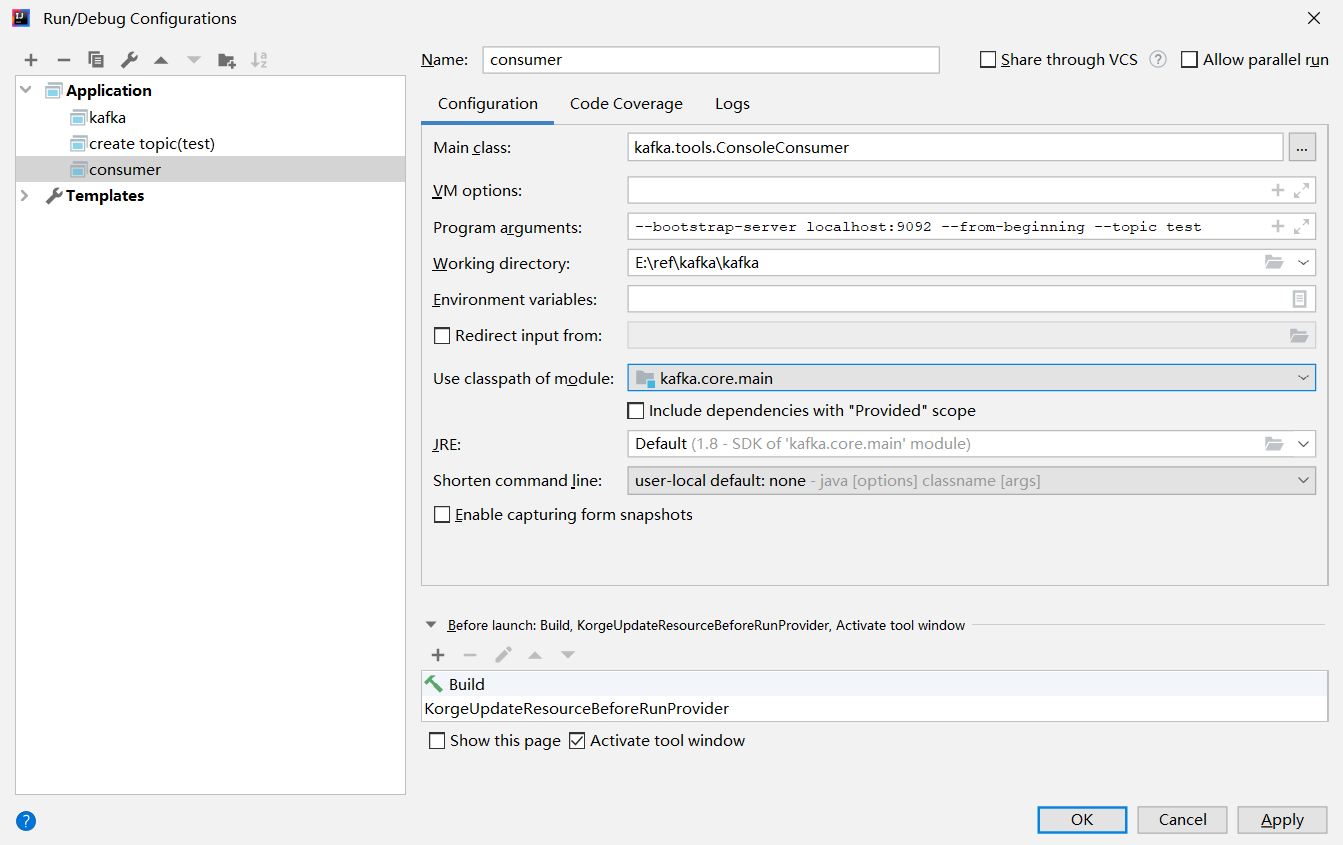
Task: Browse main class with ellipsis button
Action: click(1302, 147)
